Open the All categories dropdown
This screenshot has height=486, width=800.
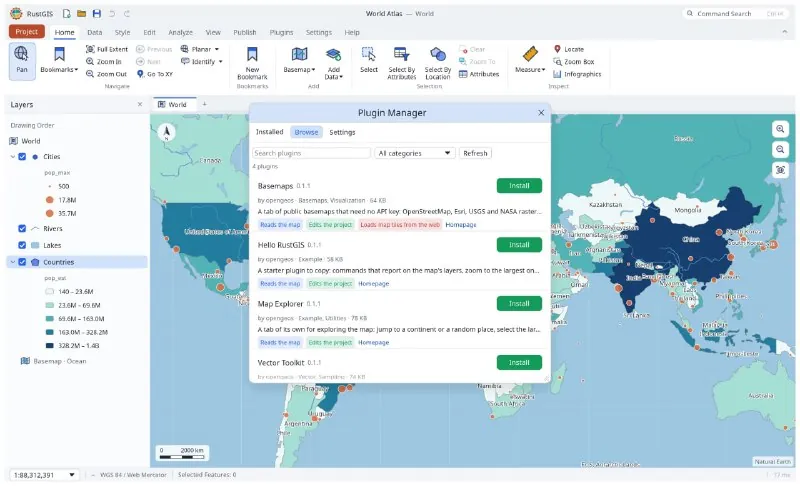[414, 153]
